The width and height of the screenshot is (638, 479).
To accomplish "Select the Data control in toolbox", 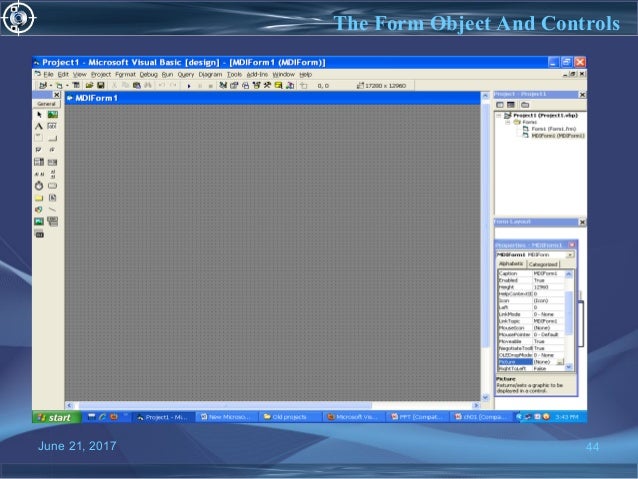I will pos(52,221).
